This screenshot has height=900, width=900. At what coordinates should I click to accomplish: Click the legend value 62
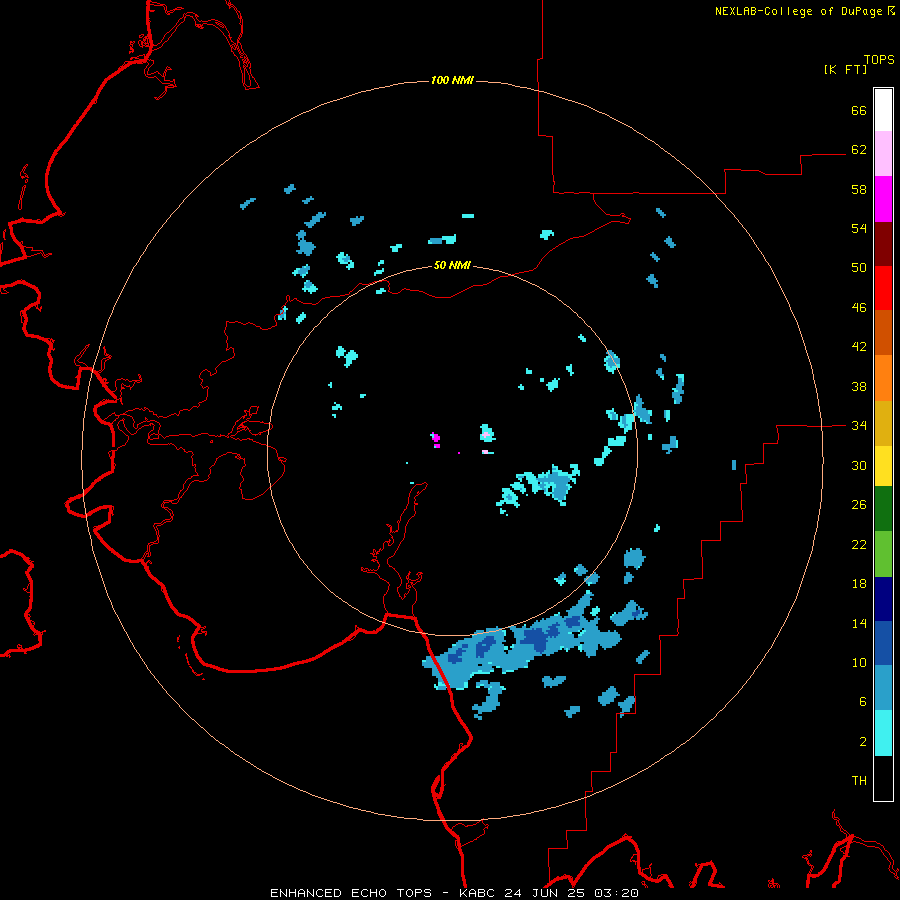(x=859, y=149)
